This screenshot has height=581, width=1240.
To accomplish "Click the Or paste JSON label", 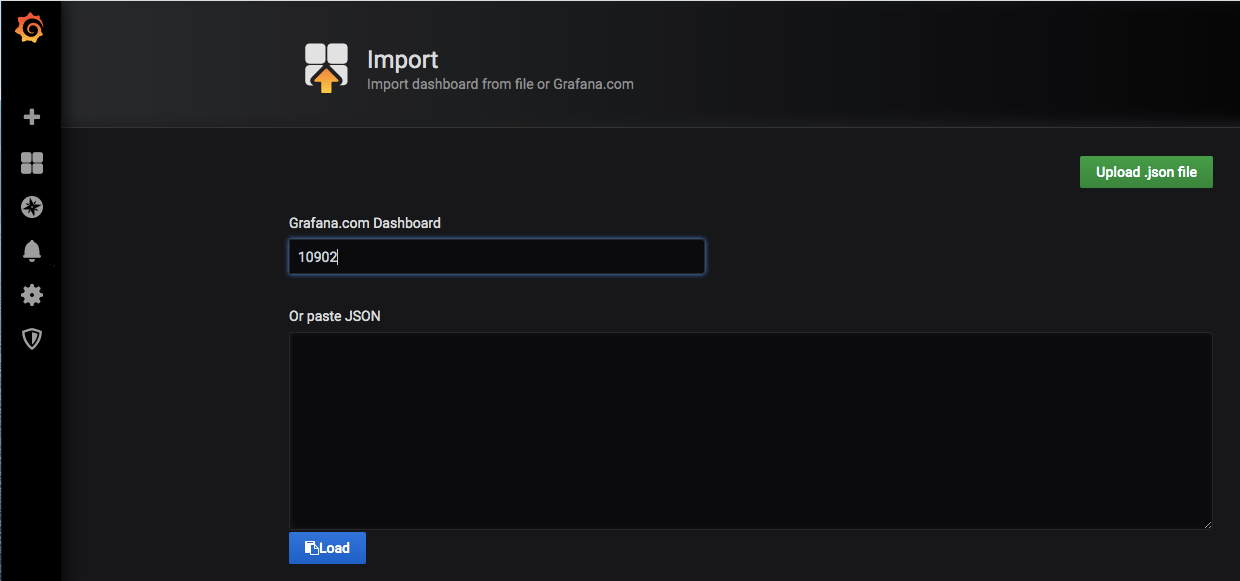I will click(335, 316).
